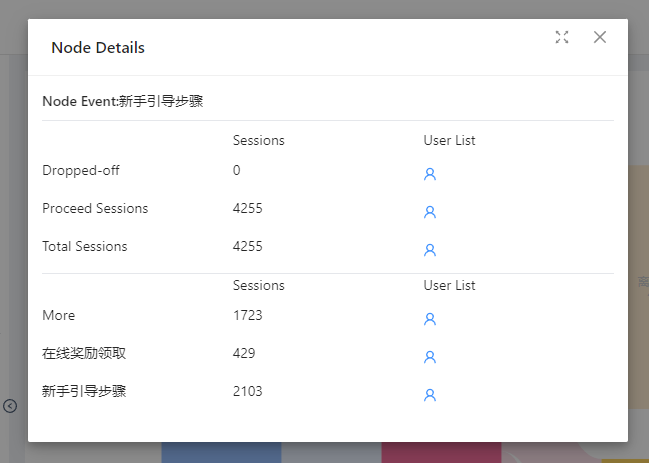Click the Dropped-off value 0
The image size is (649, 463).
click(237, 171)
